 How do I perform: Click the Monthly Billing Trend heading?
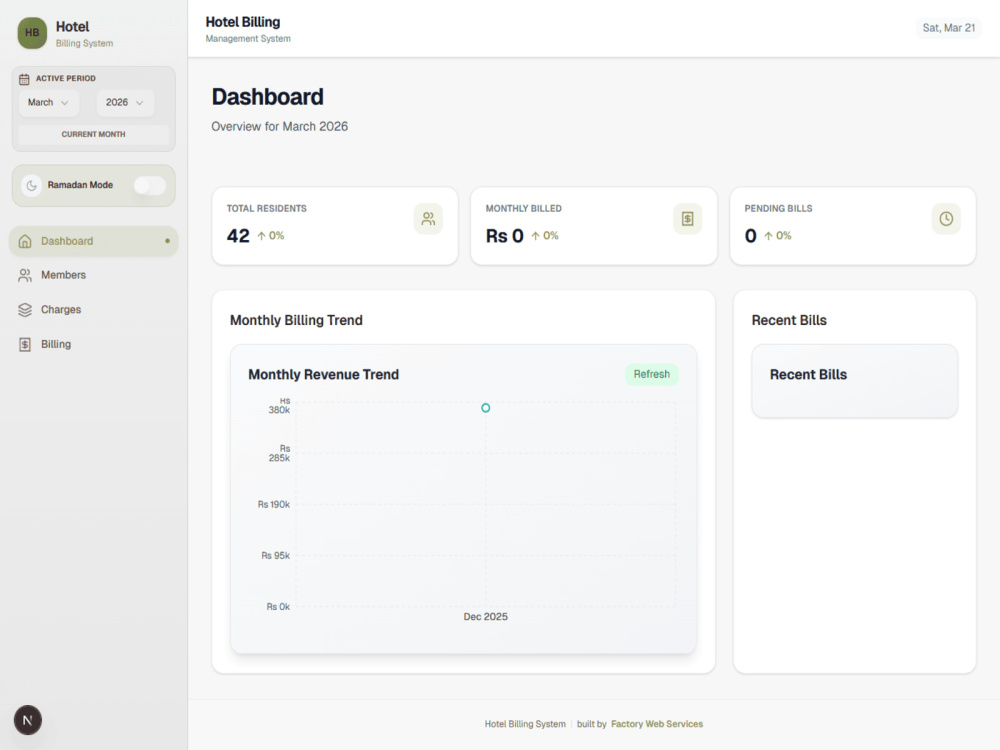pyautogui.click(x=296, y=320)
